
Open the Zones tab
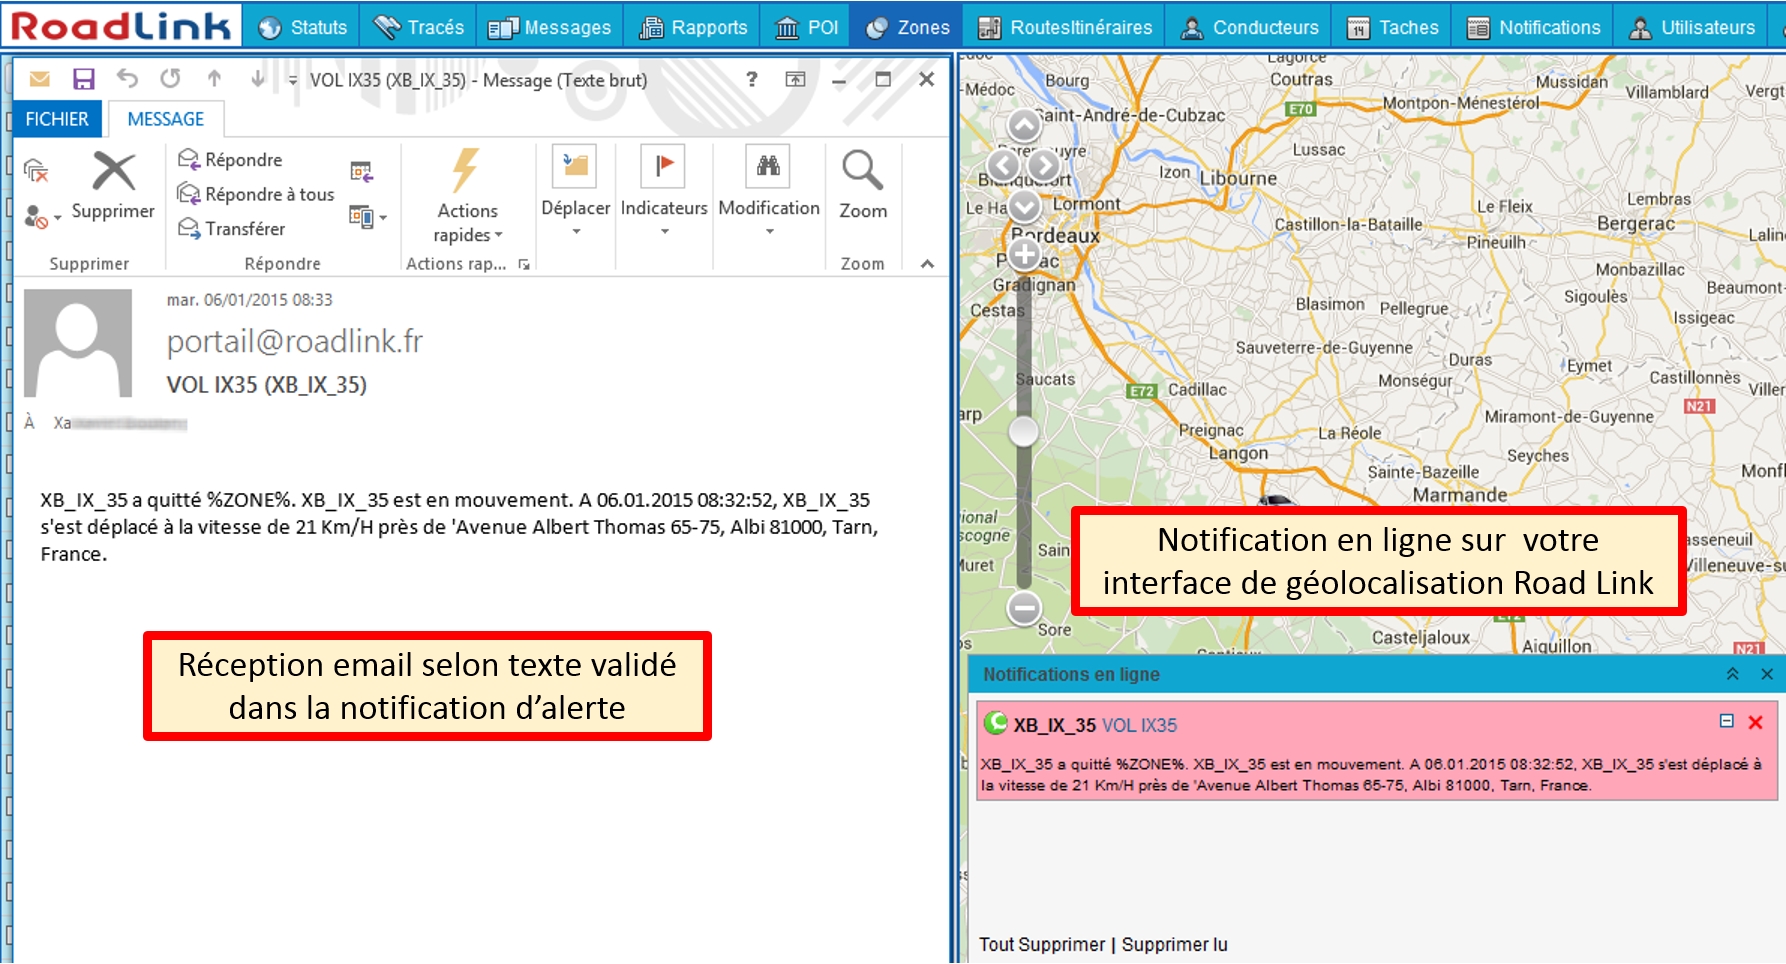907,27
